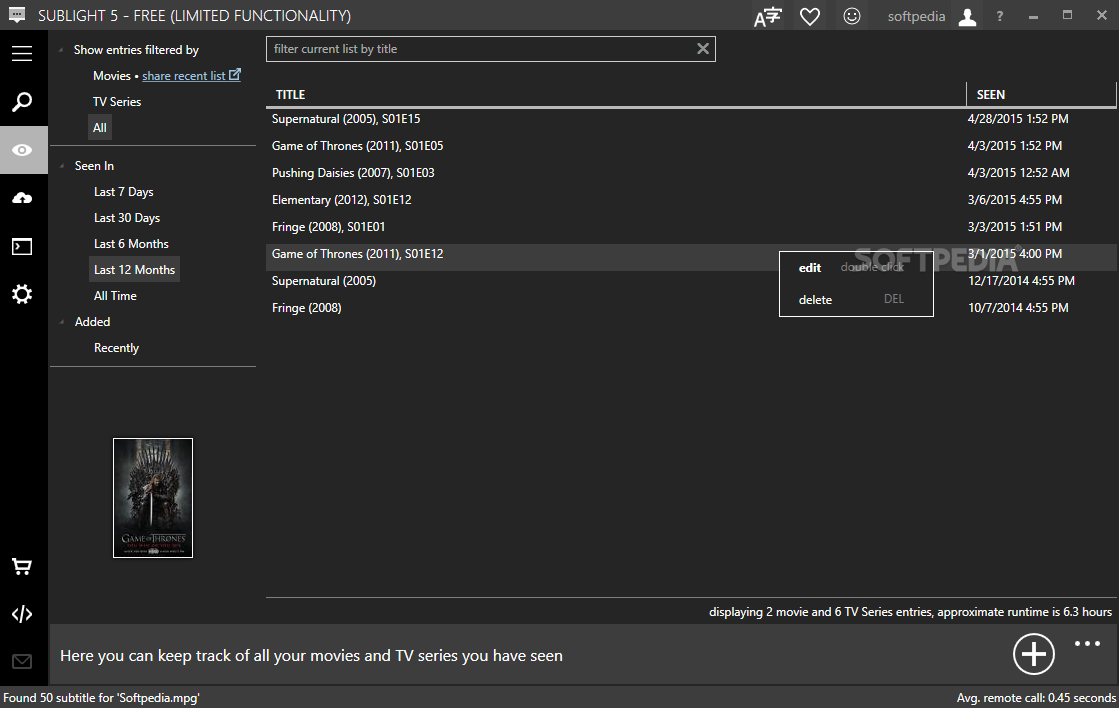Open the three dots more options
This screenshot has height=708, width=1119.
[1087, 644]
